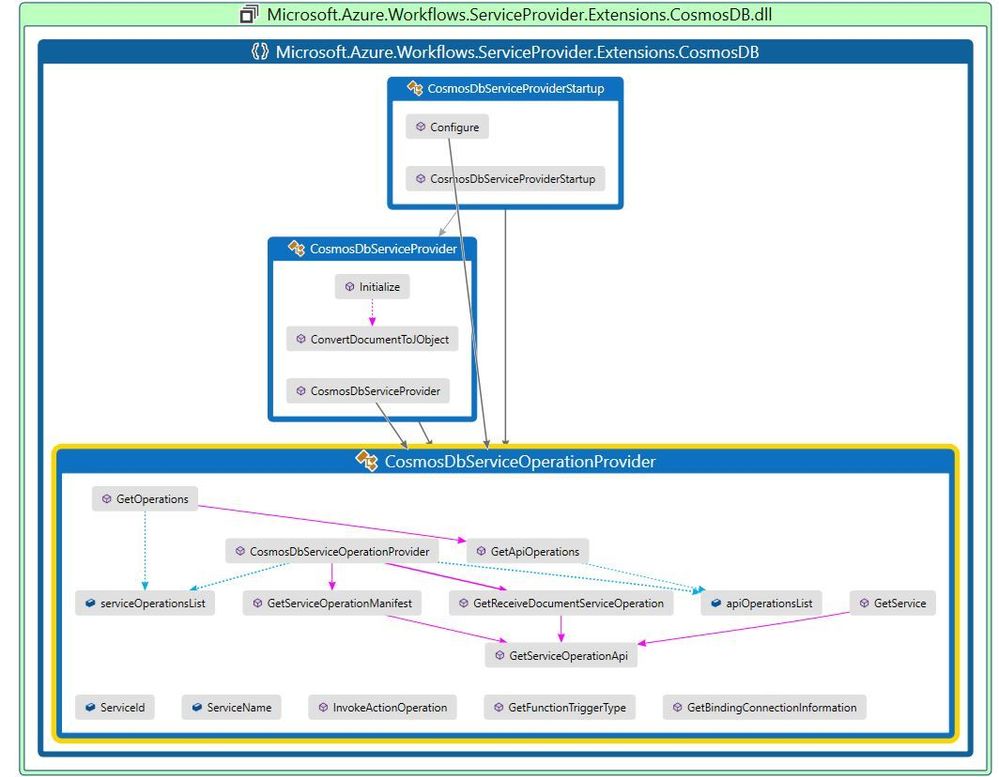
Task: Select the CosmosDbServiceProviderStartup constructor node
Action: pos(505,179)
